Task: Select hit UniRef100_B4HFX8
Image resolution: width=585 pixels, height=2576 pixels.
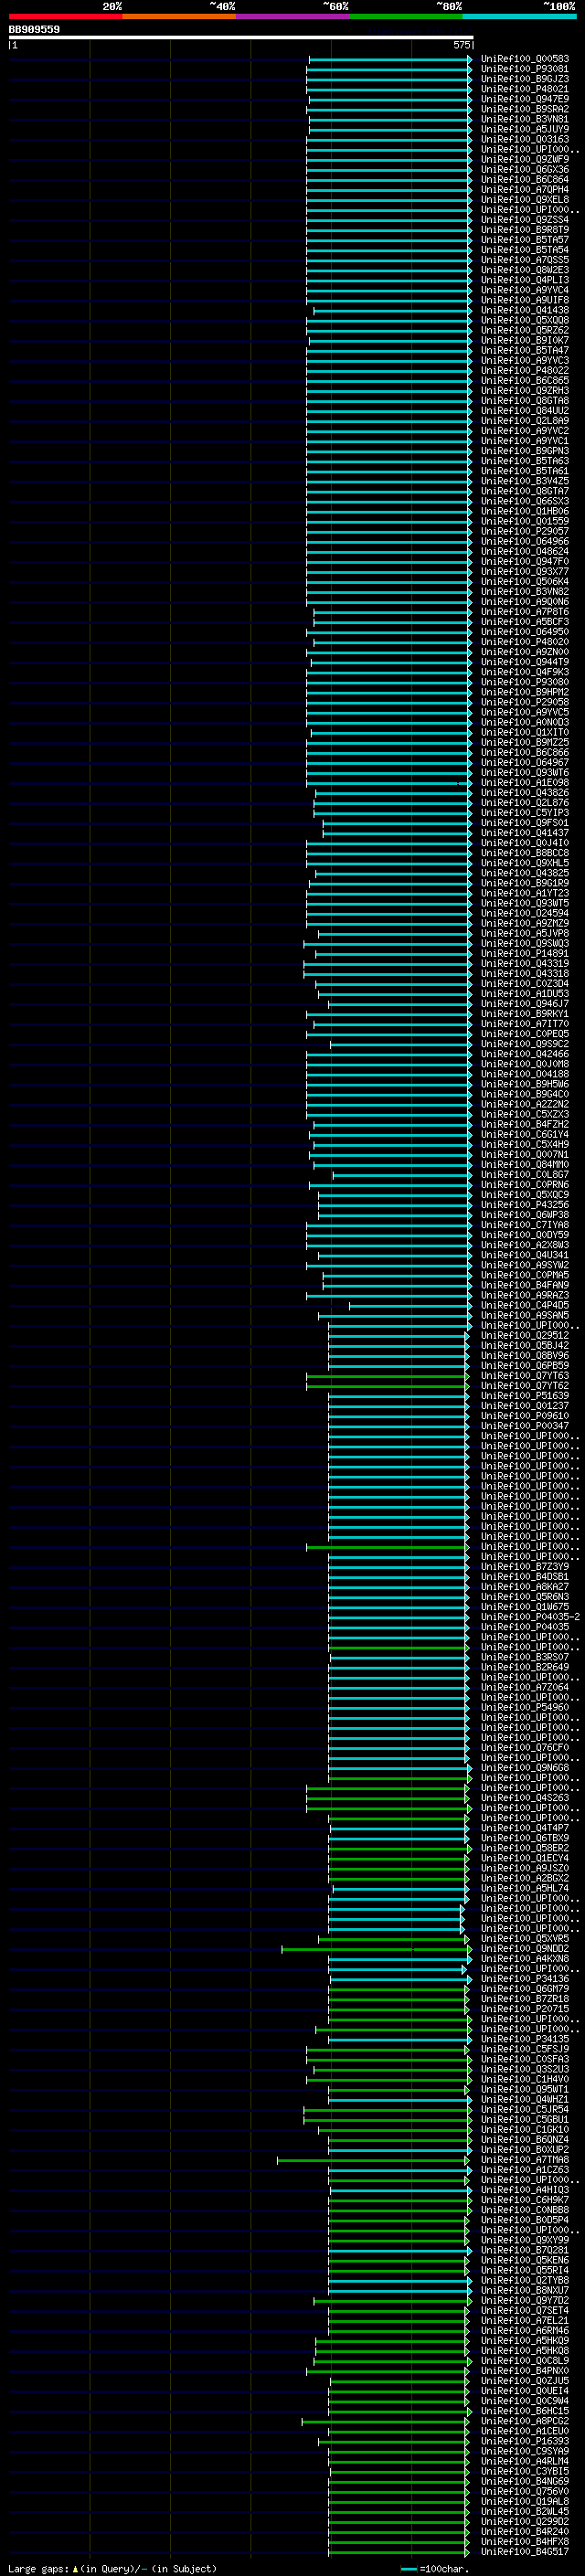Action: tap(525, 2542)
